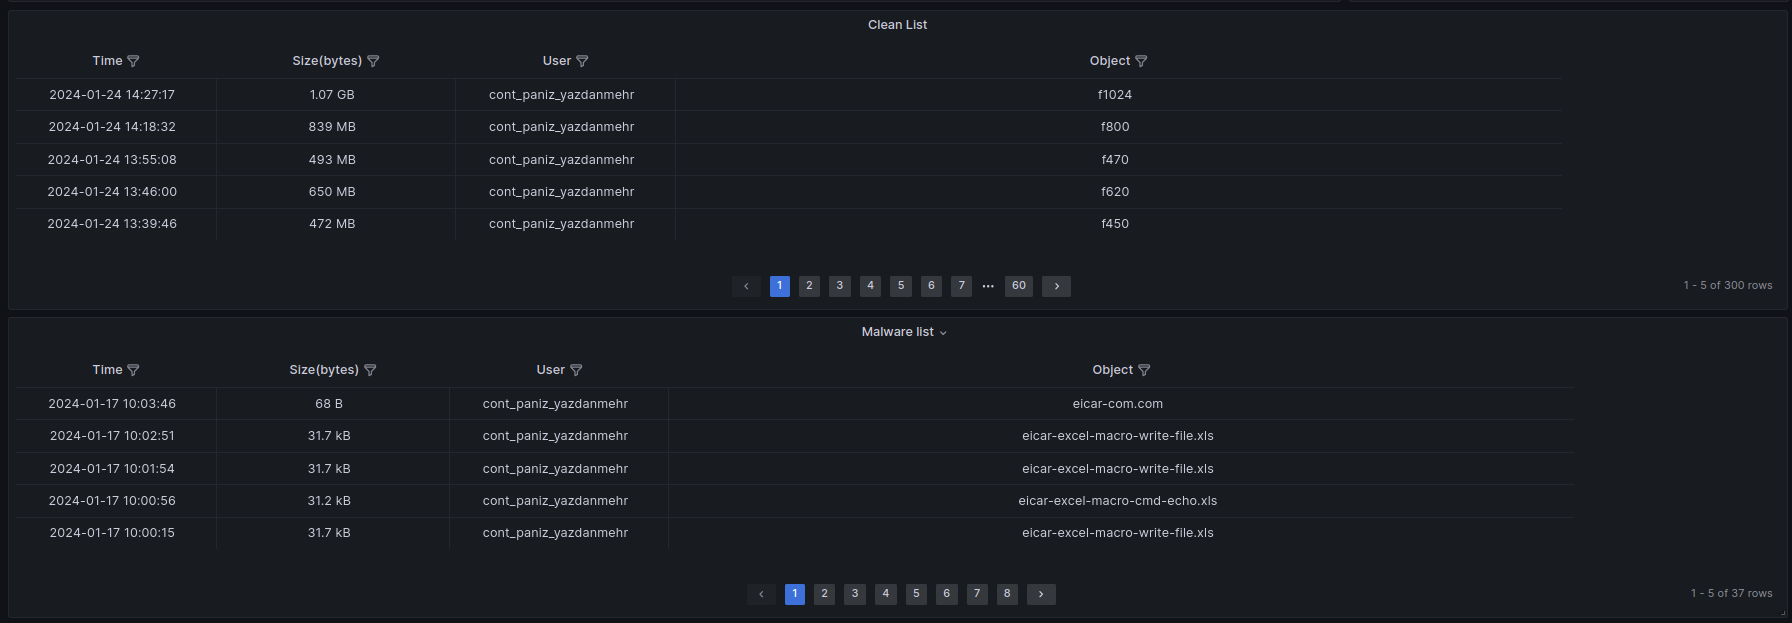The width and height of the screenshot is (1792, 623).
Task: Open Clean List page 5
Action: tap(901, 286)
